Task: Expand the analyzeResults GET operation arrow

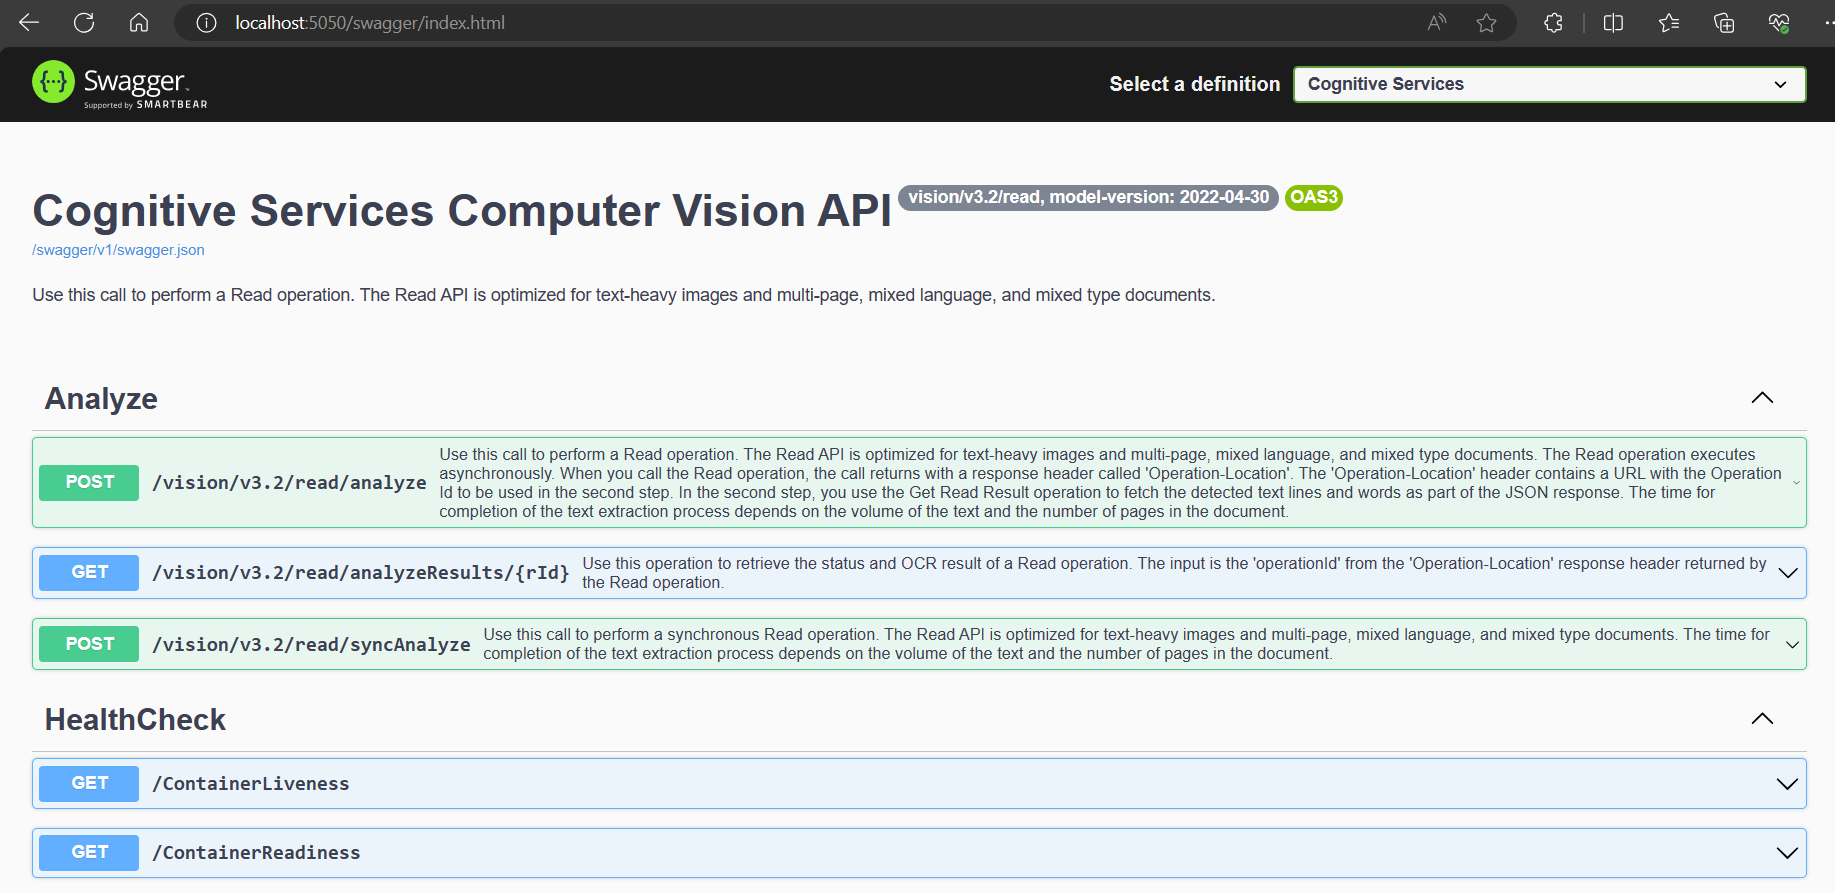Action: [1788, 573]
